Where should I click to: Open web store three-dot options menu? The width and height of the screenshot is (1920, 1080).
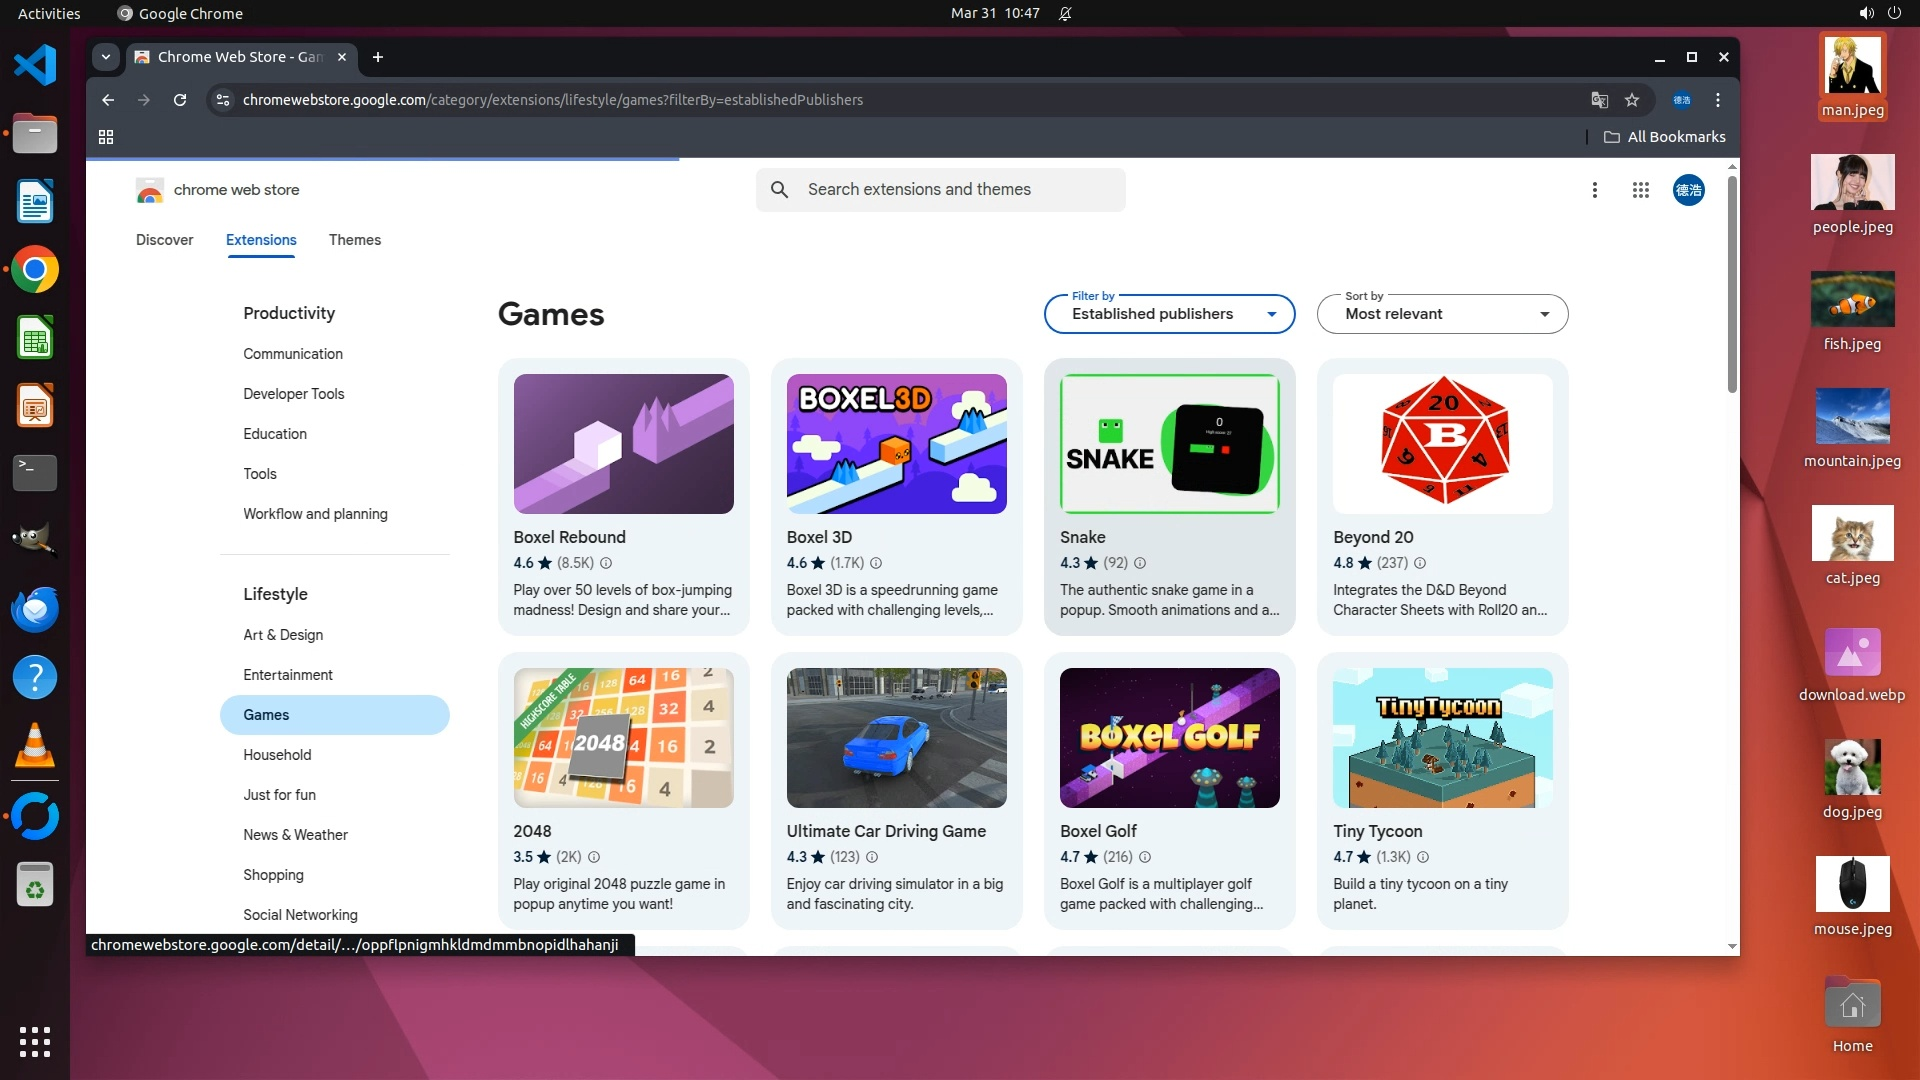pyautogui.click(x=1595, y=190)
